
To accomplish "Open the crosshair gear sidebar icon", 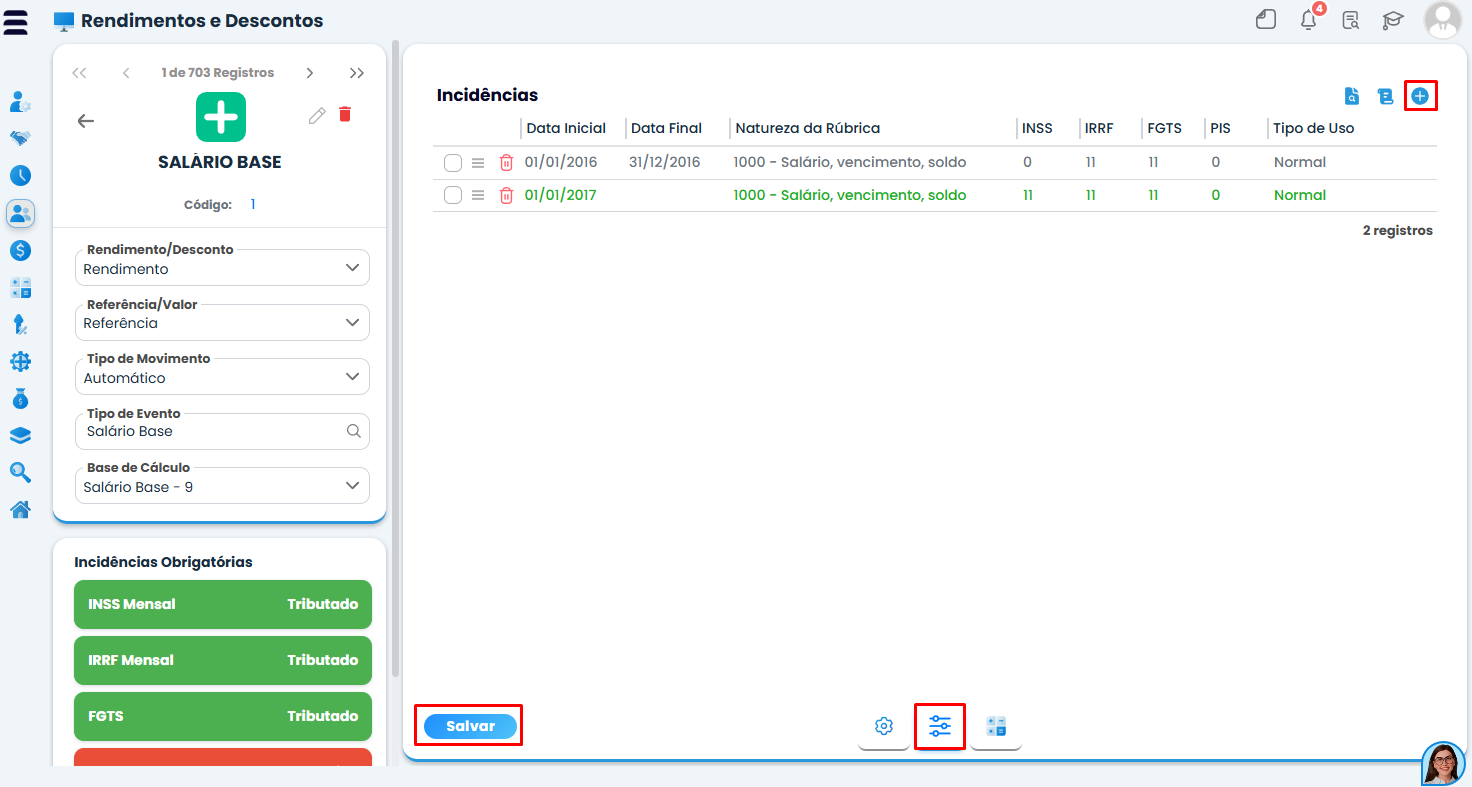I will (x=20, y=361).
